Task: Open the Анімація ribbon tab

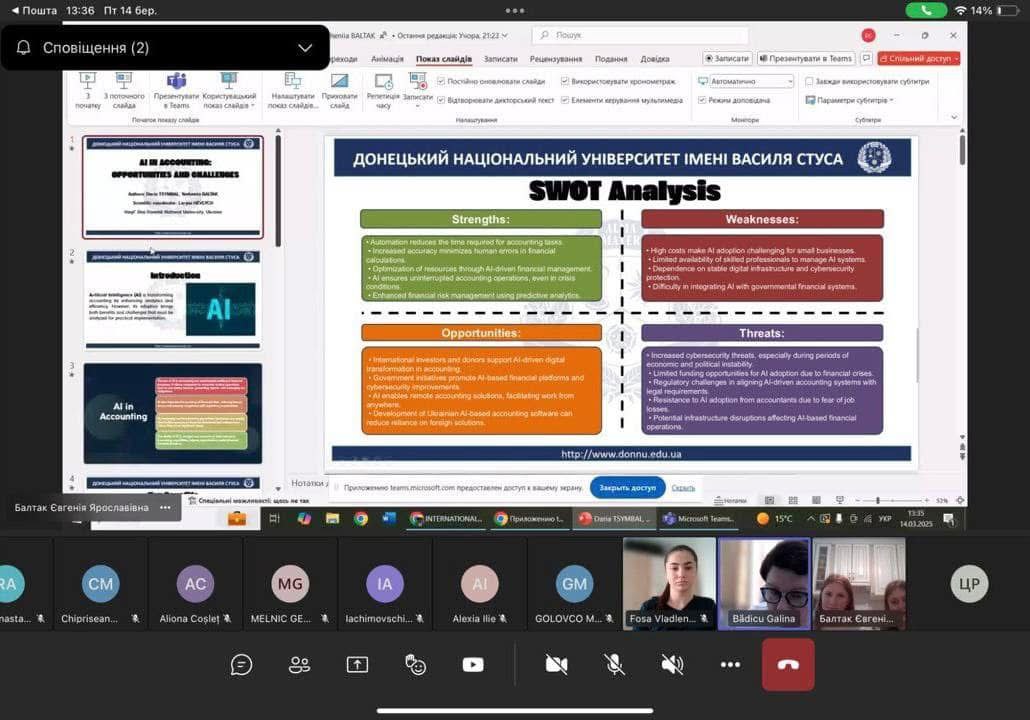Action: pyautogui.click(x=387, y=58)
